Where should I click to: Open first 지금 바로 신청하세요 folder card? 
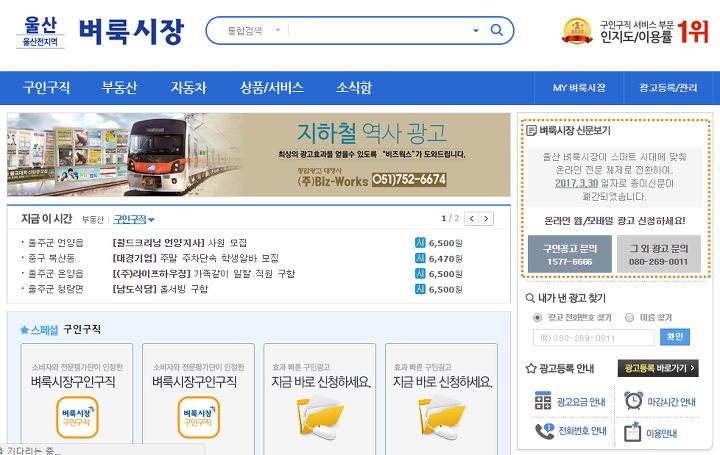[x=320, y=399]
